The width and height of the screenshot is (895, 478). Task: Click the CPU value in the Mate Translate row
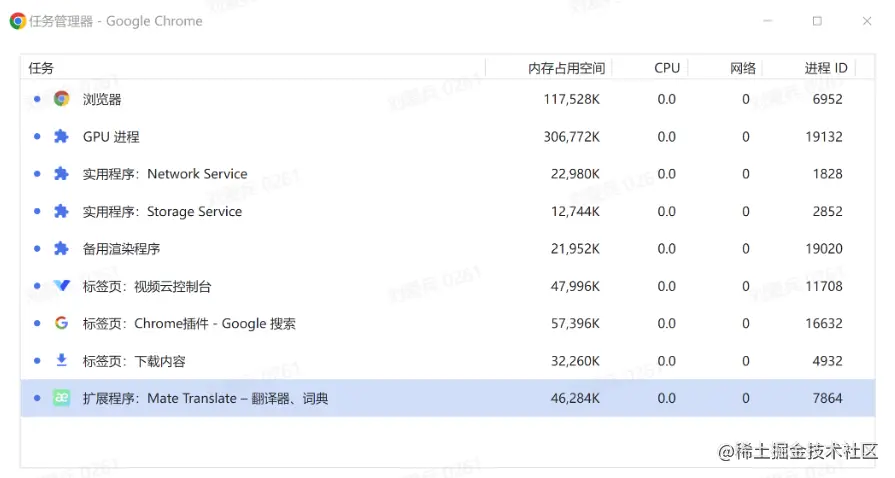(666, 399)
